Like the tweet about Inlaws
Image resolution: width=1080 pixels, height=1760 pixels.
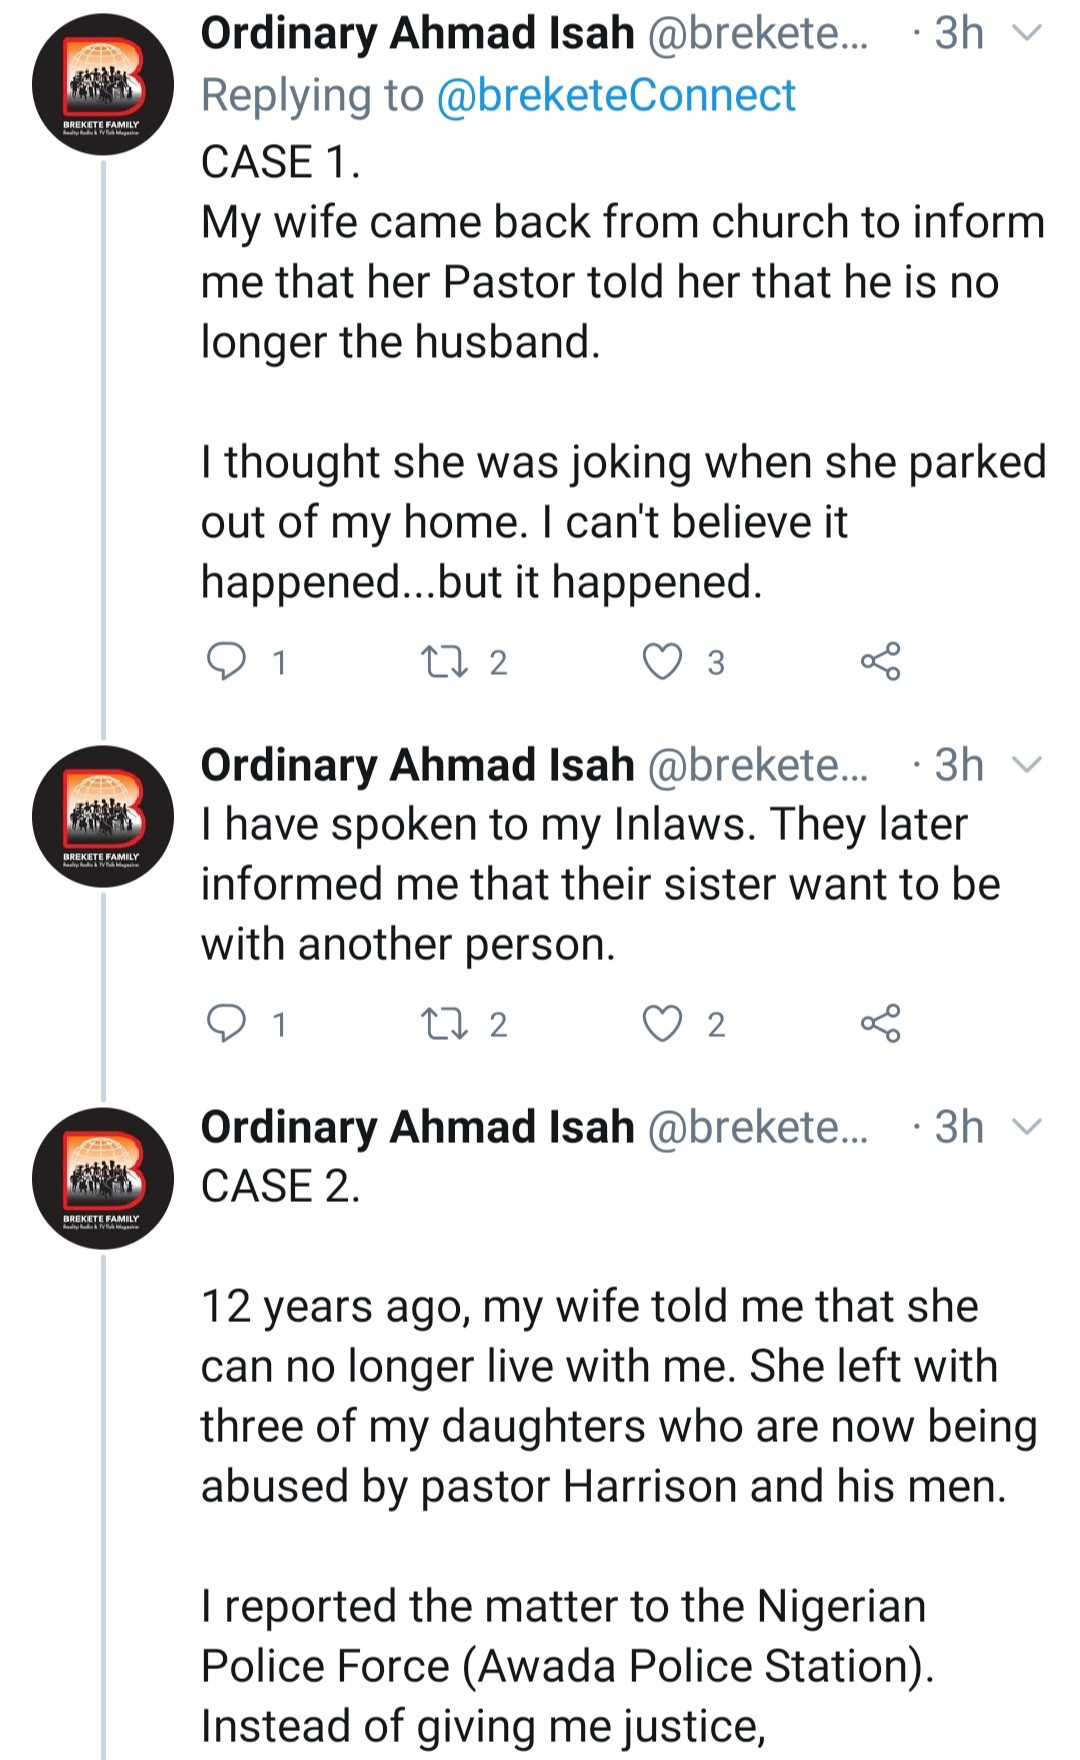click(662, 1023)
